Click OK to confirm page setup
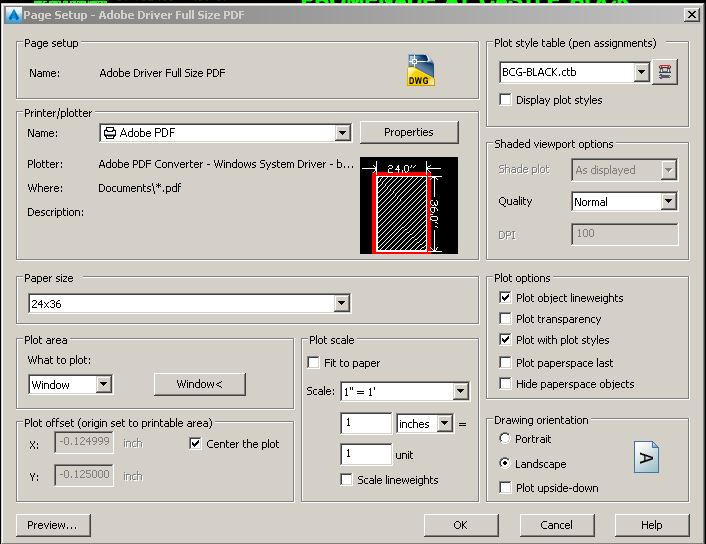 coord(461,525)
